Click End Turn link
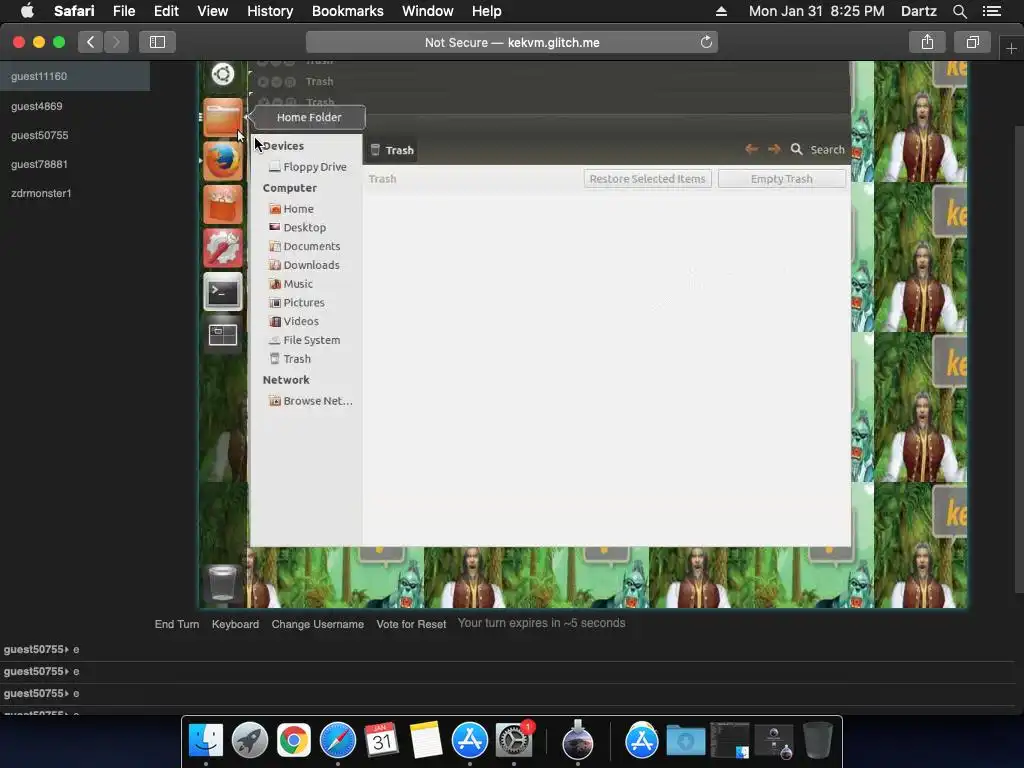Viewport: 1024px width, 768px height. [x=177, y=624]
